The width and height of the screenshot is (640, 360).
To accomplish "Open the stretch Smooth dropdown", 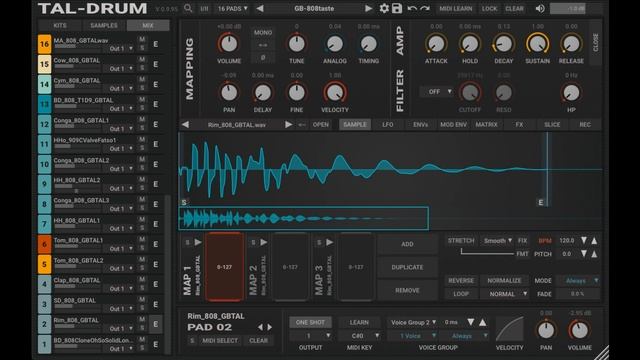I will click(x=498, y=241).
